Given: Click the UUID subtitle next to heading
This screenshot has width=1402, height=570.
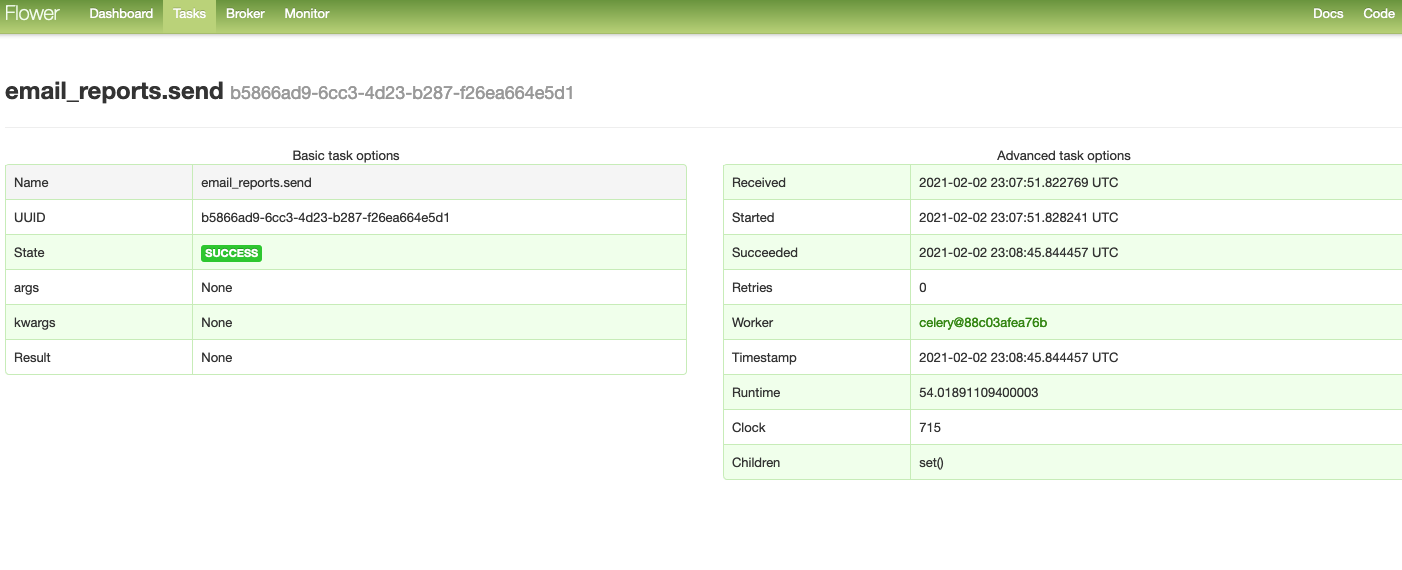Looking at the screenshot, I should (x=402, y=93).
